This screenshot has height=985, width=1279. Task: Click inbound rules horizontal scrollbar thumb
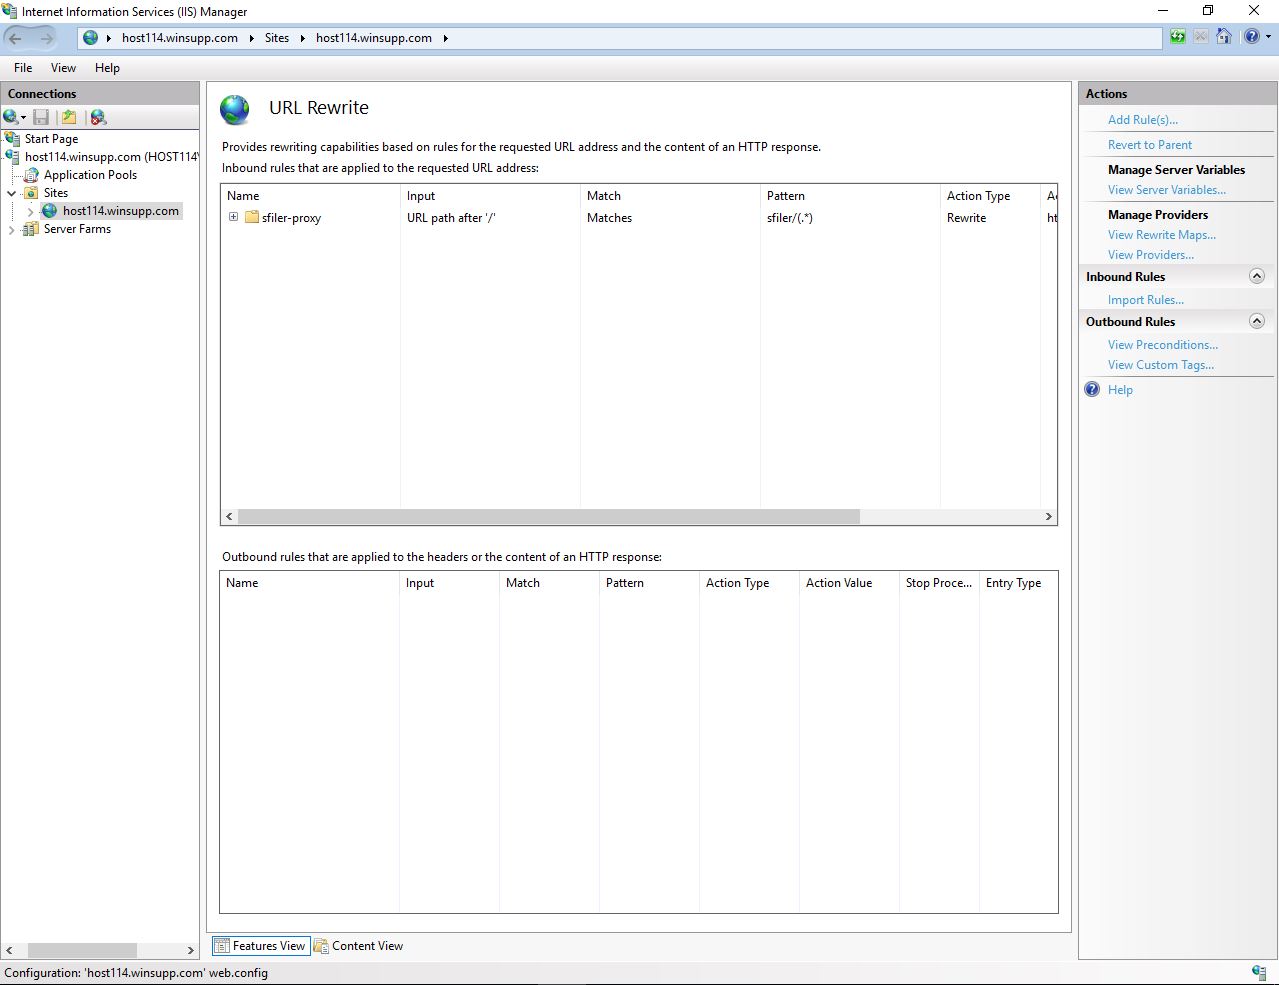click(548, 517)
